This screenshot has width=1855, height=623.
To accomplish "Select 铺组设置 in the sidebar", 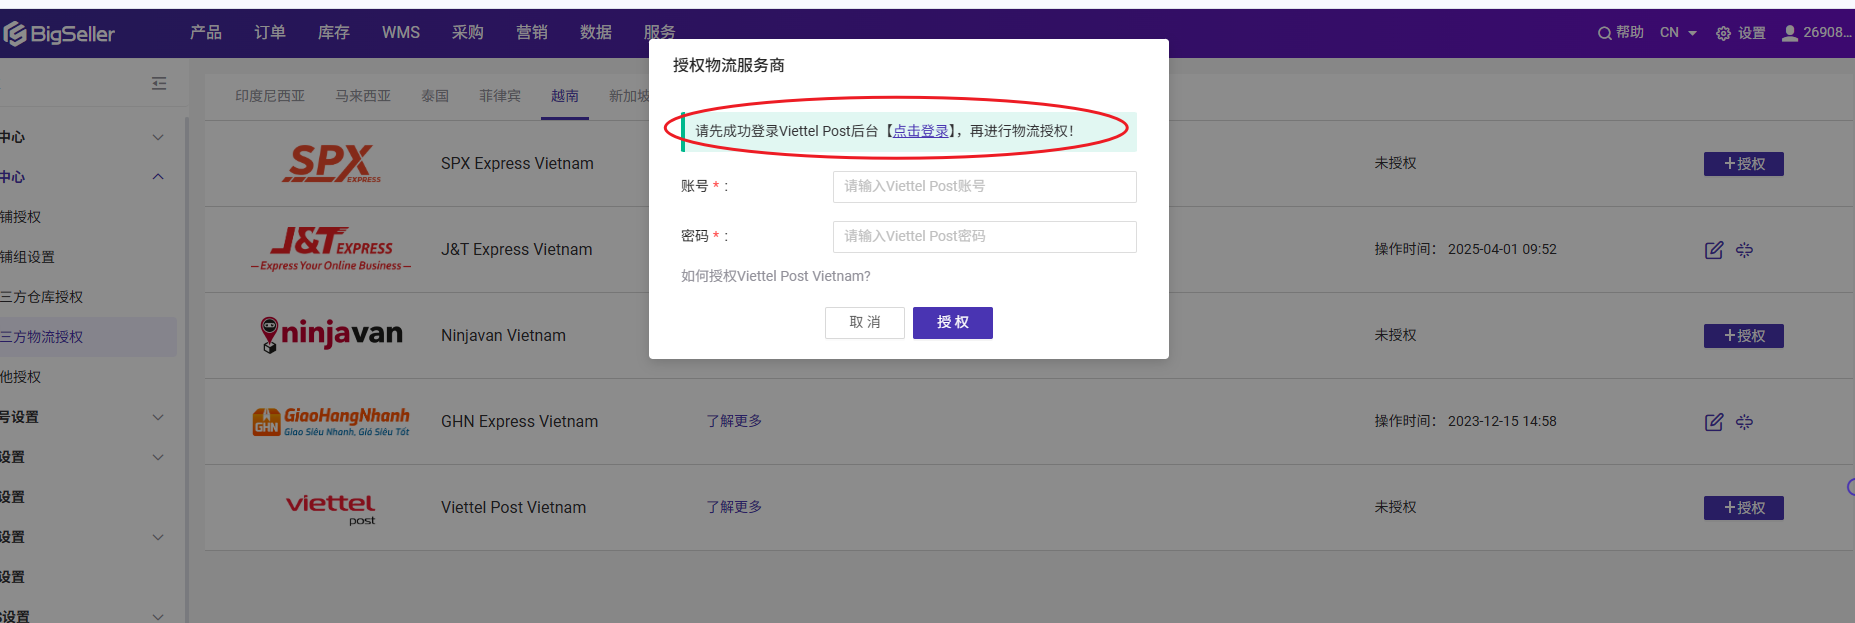I will point(27,257).
